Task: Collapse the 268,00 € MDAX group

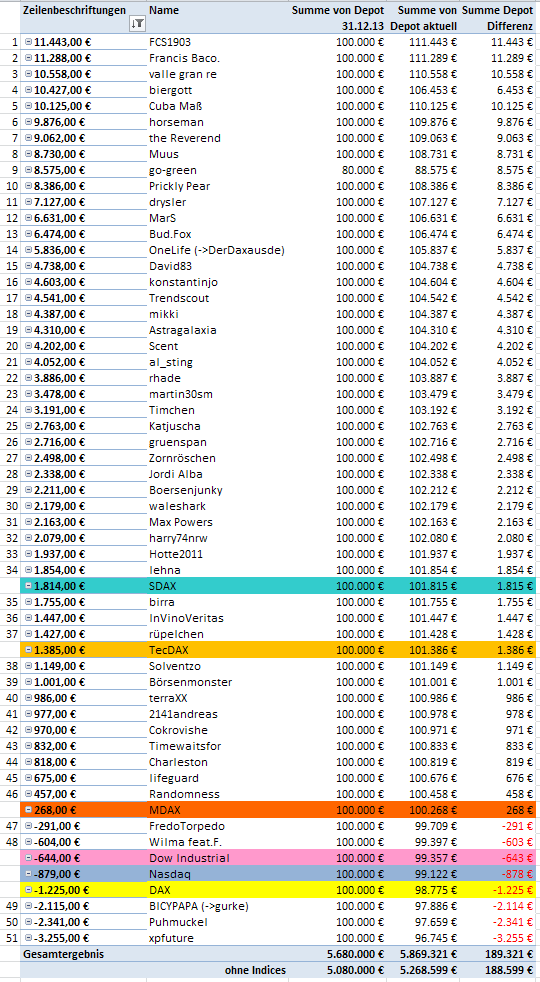Action: [29, 810]
